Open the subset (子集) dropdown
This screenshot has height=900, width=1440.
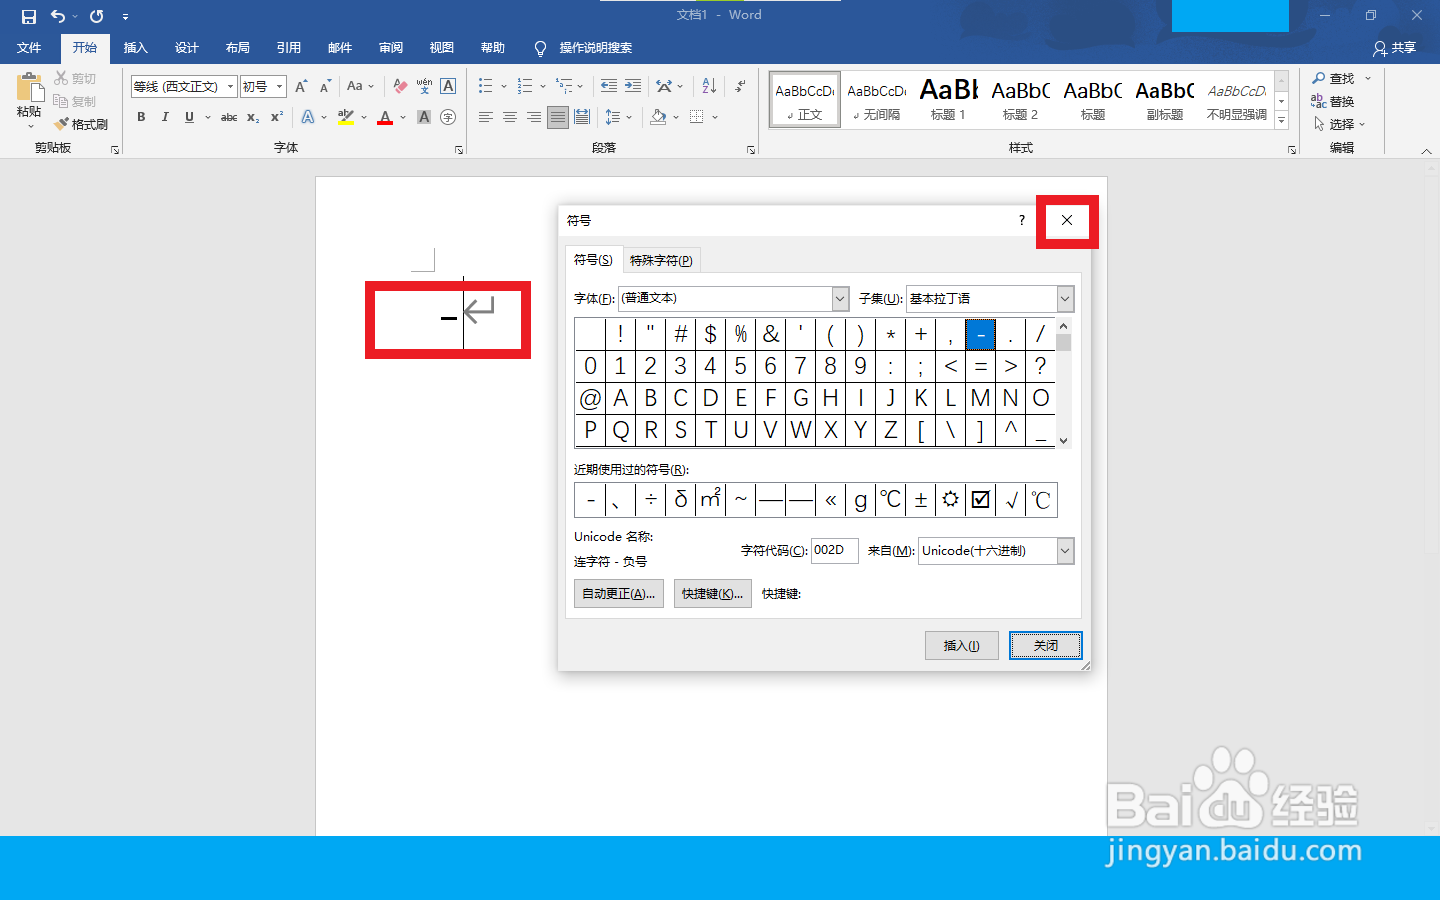[x=1065, y=298]
